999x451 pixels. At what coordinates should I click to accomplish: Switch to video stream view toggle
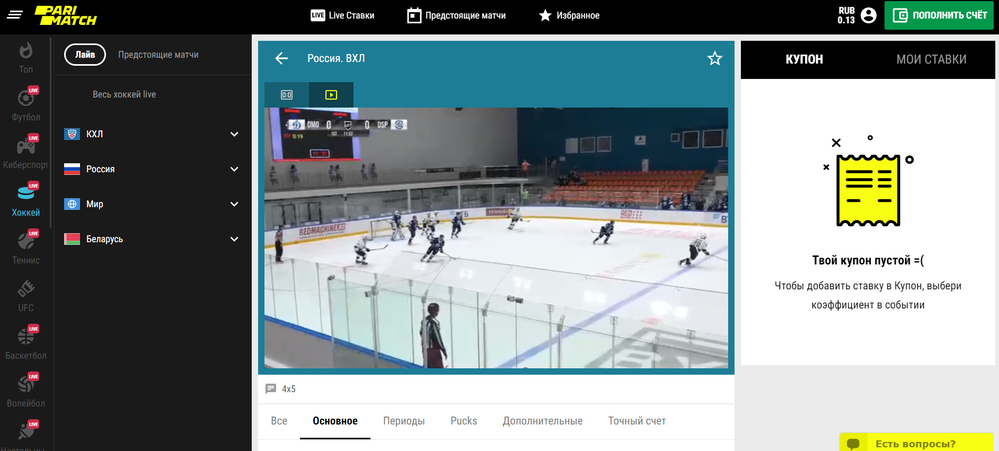pos(331,95)
